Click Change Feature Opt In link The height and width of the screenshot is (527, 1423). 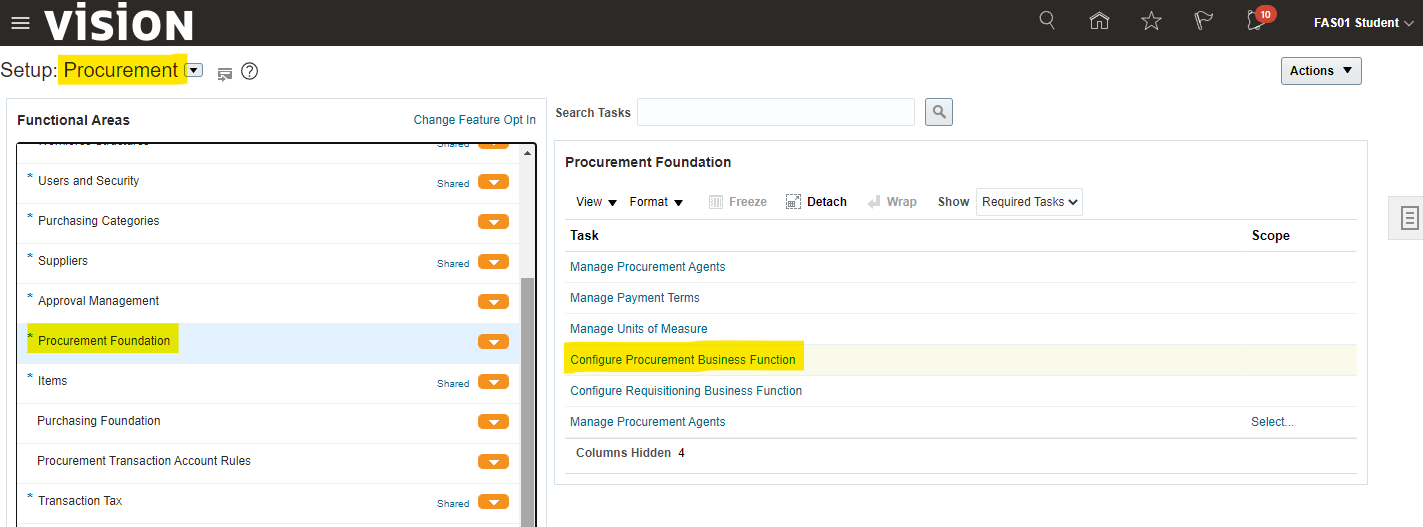point(474,120)
